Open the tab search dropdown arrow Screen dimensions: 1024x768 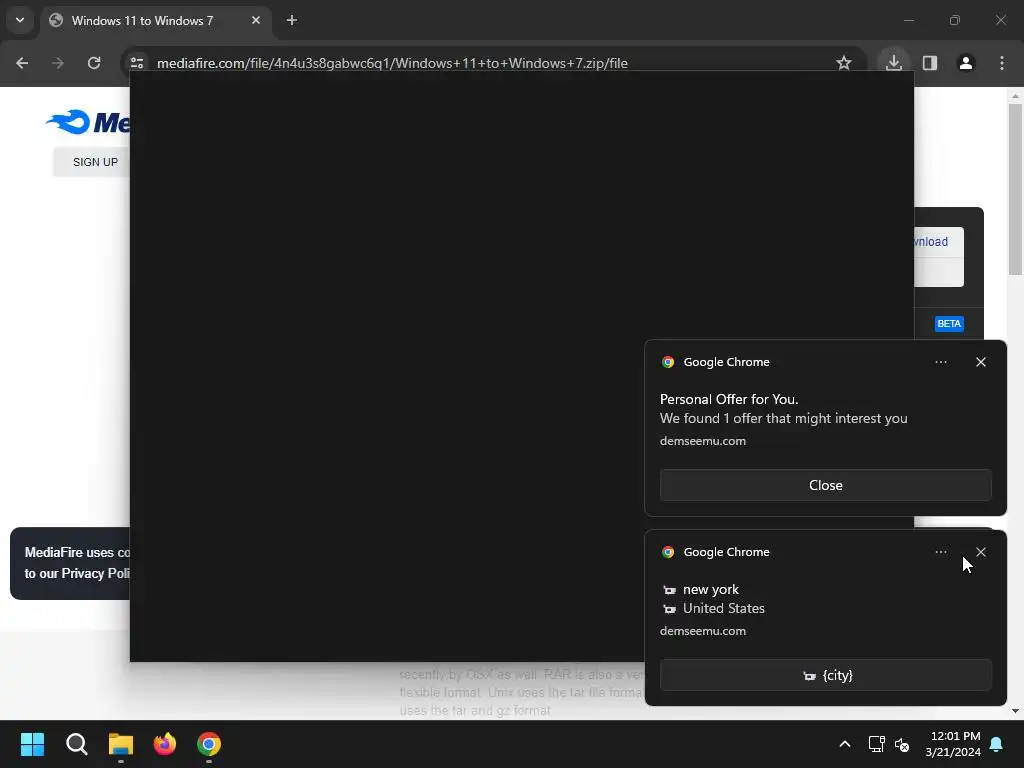click(20, 20)
